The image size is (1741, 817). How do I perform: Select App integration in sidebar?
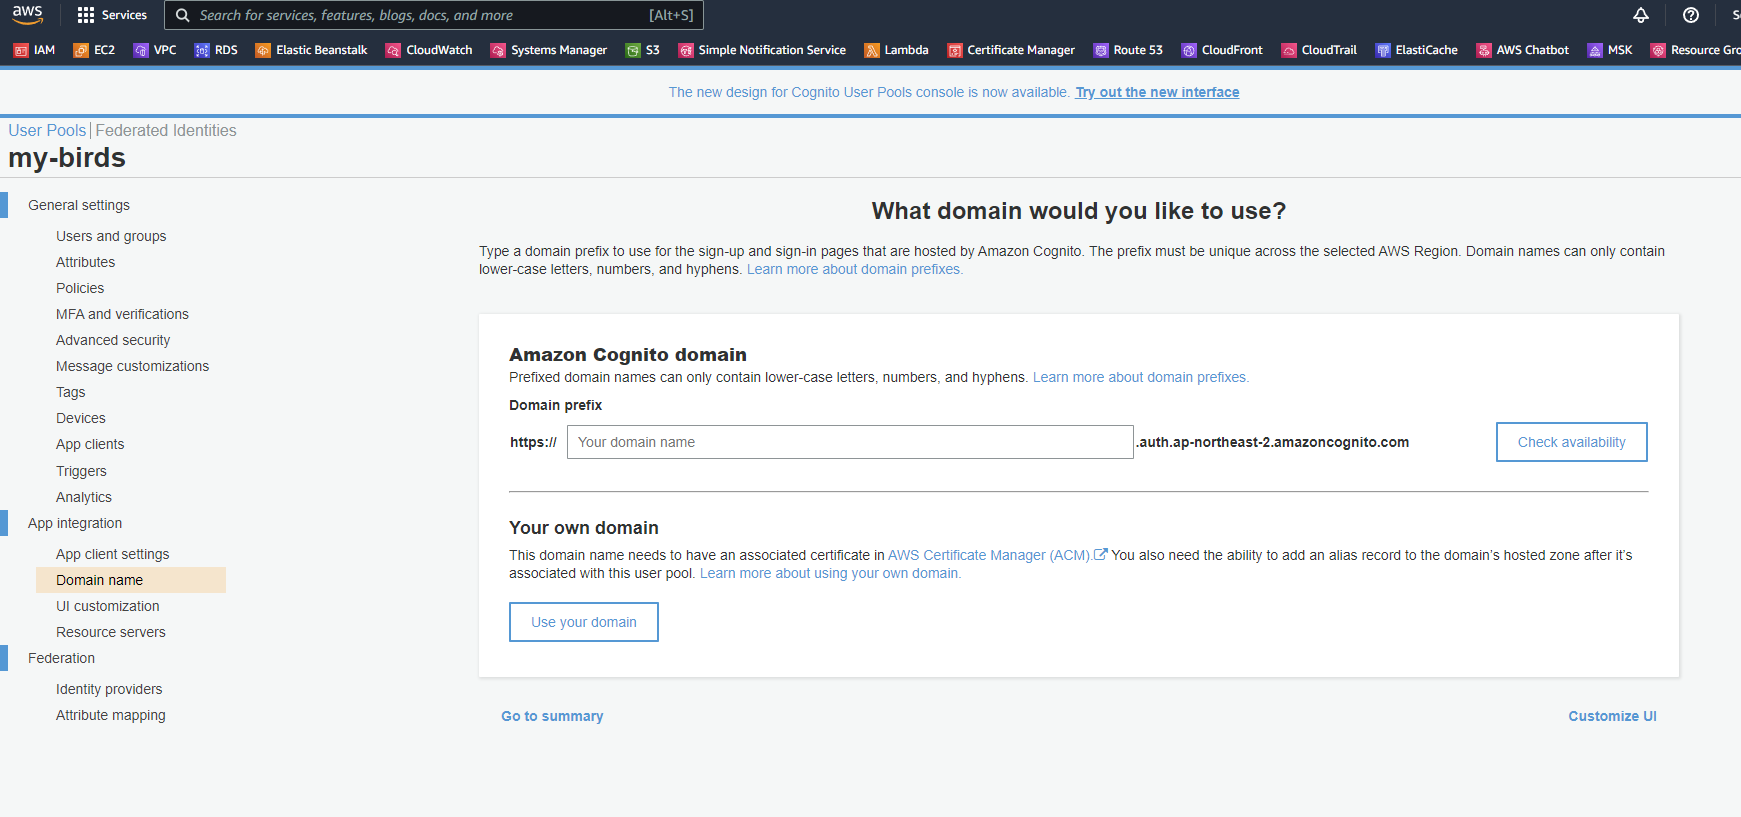tap(75, 523)
